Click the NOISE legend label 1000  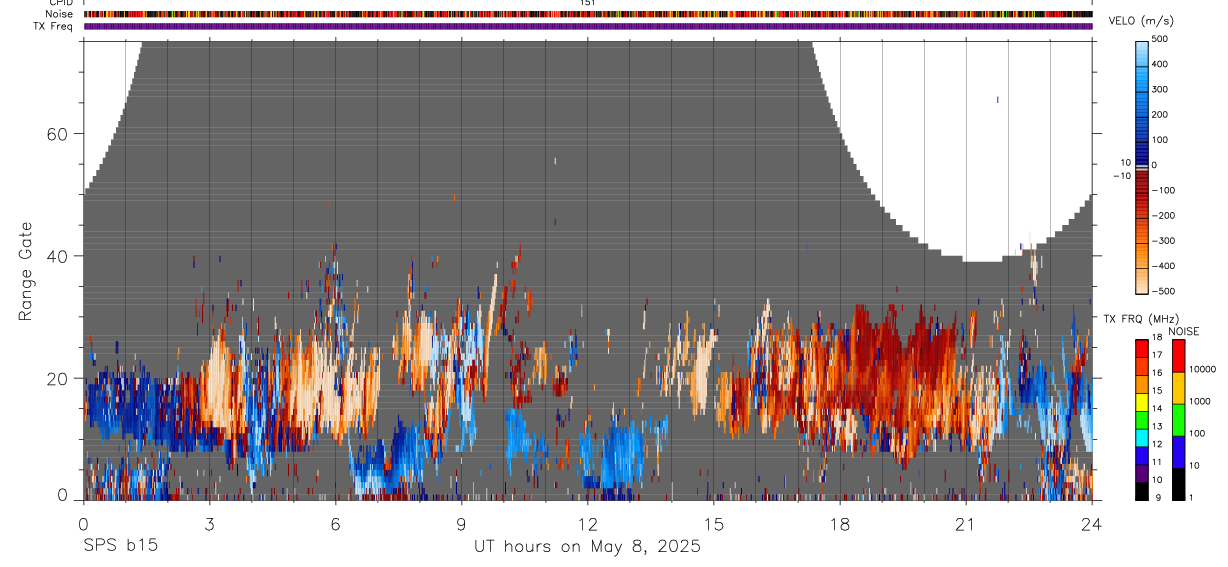(x=1200, y=402)
